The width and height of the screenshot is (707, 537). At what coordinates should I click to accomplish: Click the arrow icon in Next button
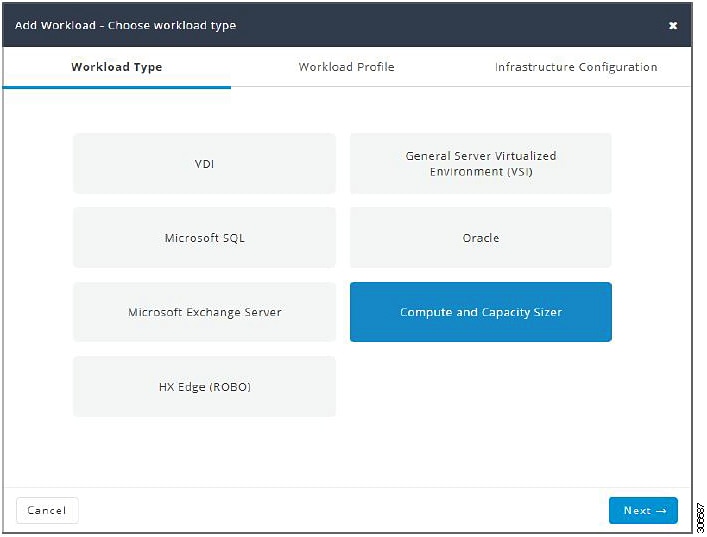tap(661, 511)
